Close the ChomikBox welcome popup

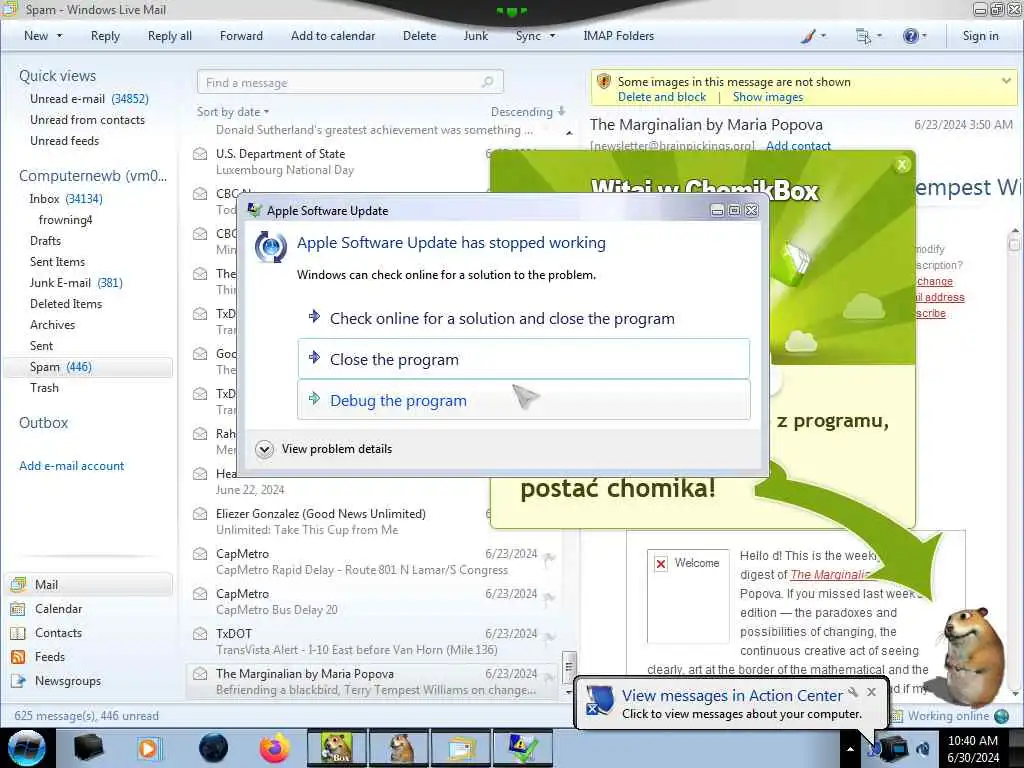click(902, 165)
